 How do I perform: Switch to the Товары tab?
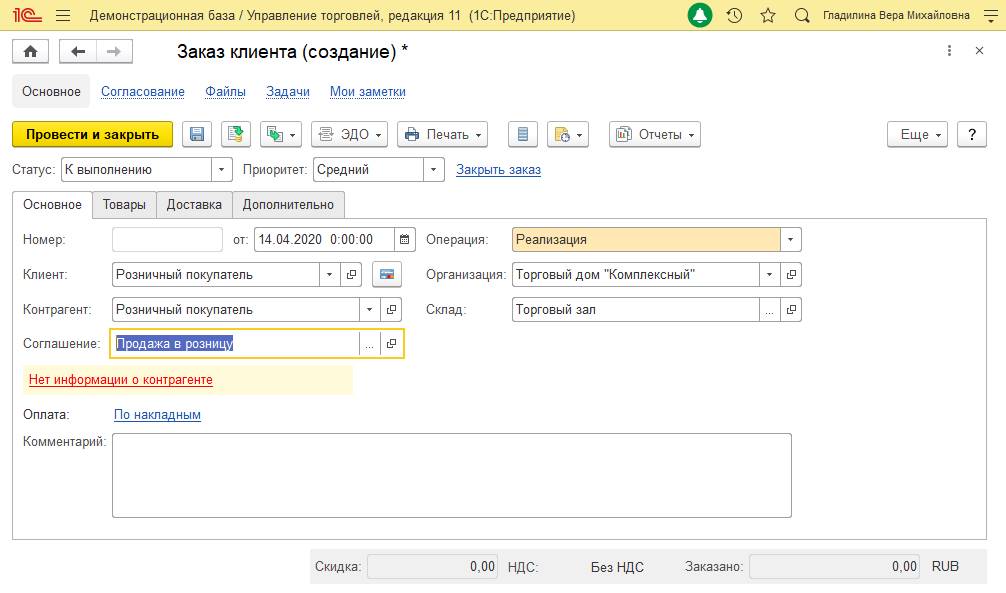click(x=124, y=205)
